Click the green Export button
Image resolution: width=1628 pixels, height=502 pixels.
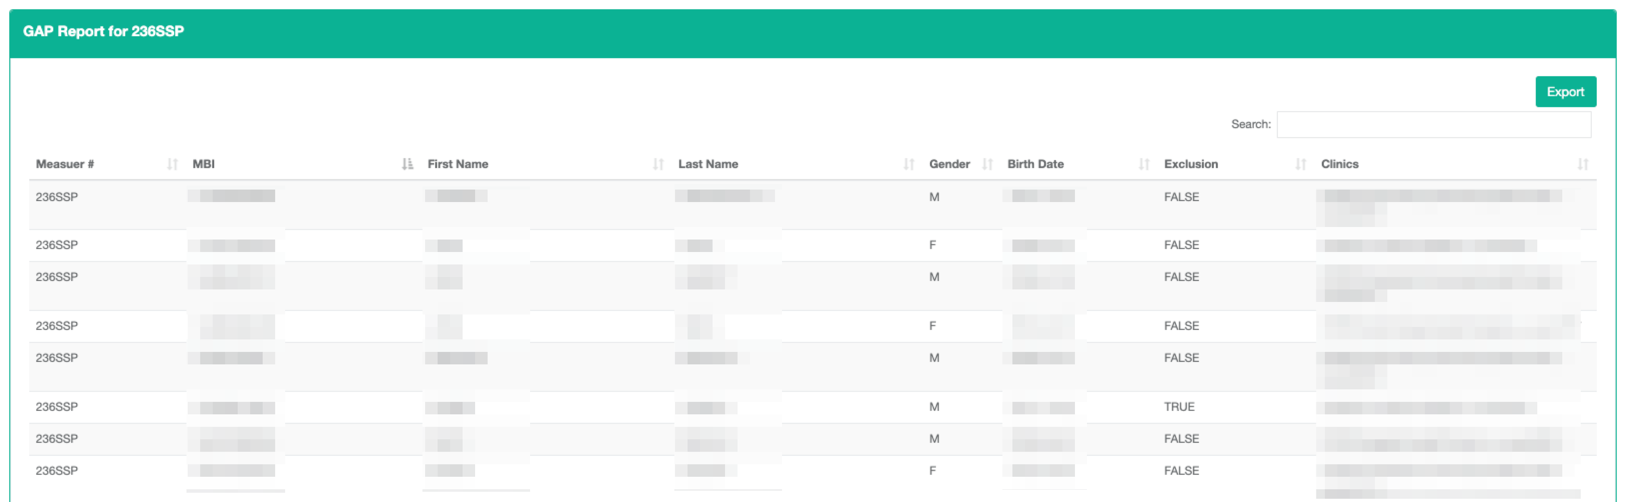click(x=1565, y=92)
